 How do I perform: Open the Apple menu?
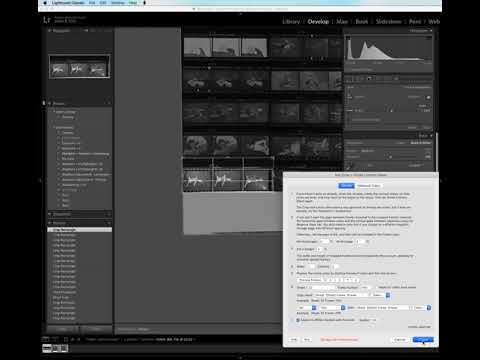pos(45,3)
